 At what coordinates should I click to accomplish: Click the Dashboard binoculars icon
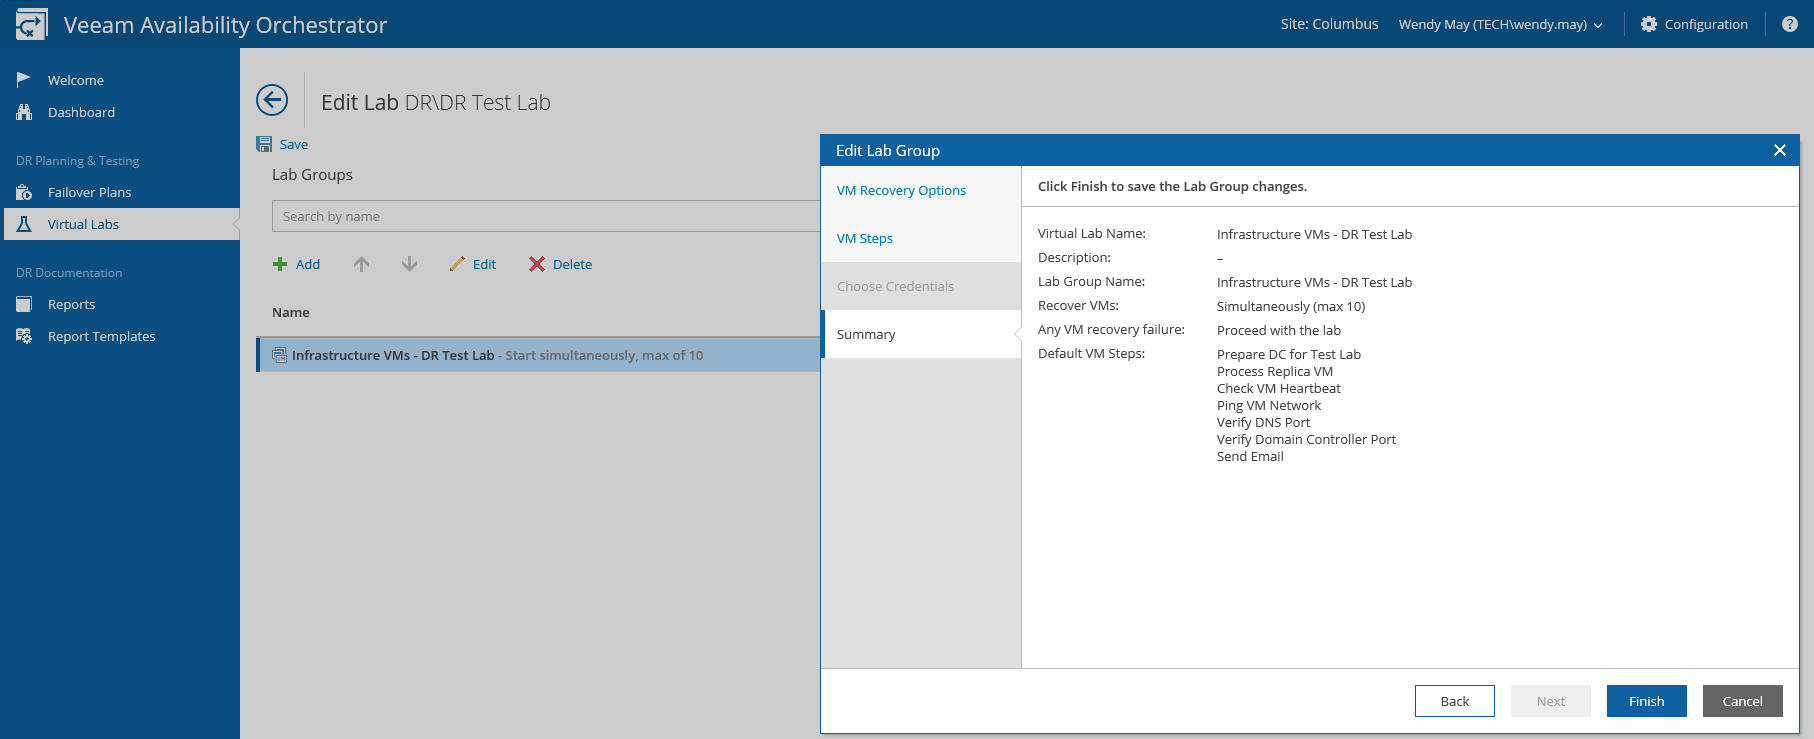(24, 112)
